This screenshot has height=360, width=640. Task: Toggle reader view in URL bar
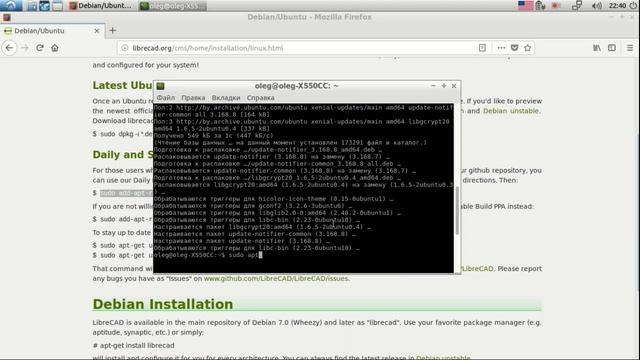[x=482, y=48]
